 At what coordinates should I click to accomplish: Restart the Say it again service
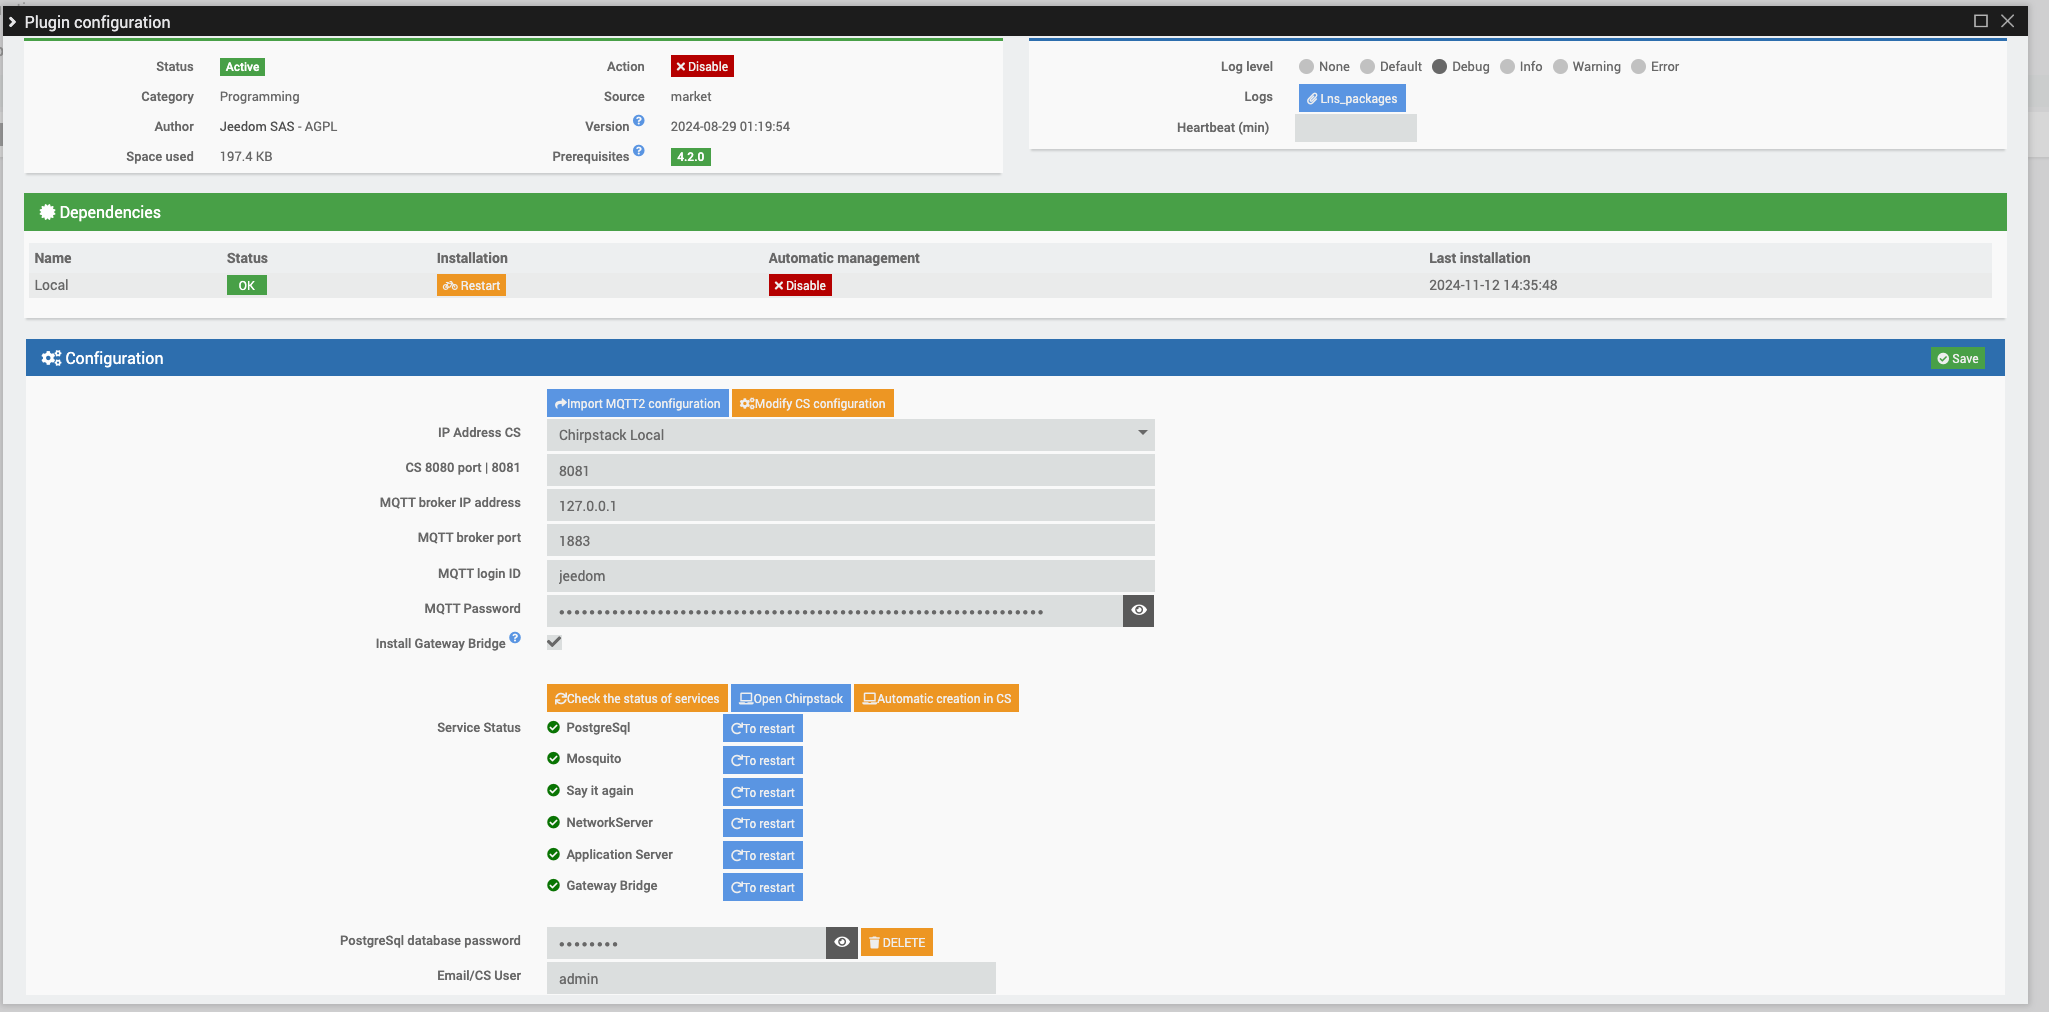click(x=763, y=793)
